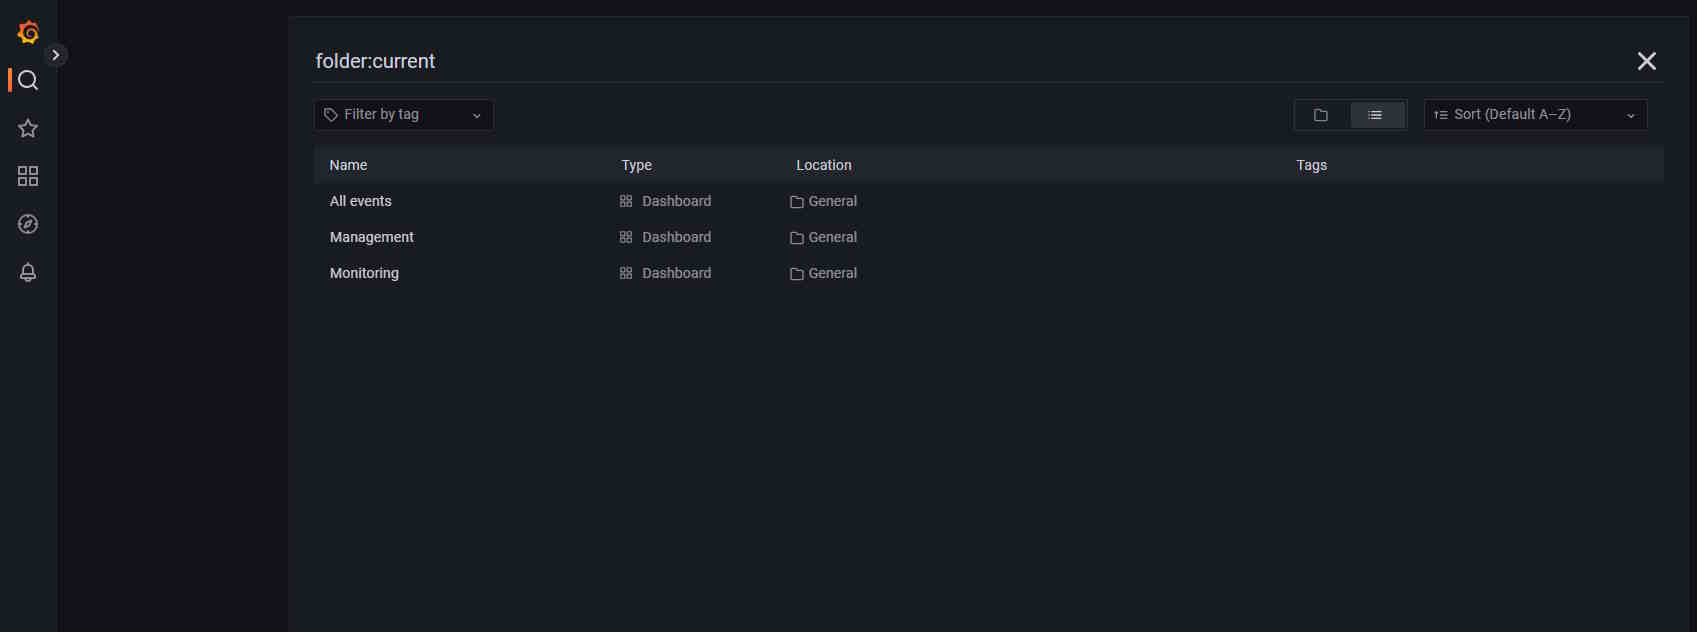The height and width of the screenshot is (632, 1697).
Task: Open the Filter by tag dropdown
Action: [x=403, y=115]
